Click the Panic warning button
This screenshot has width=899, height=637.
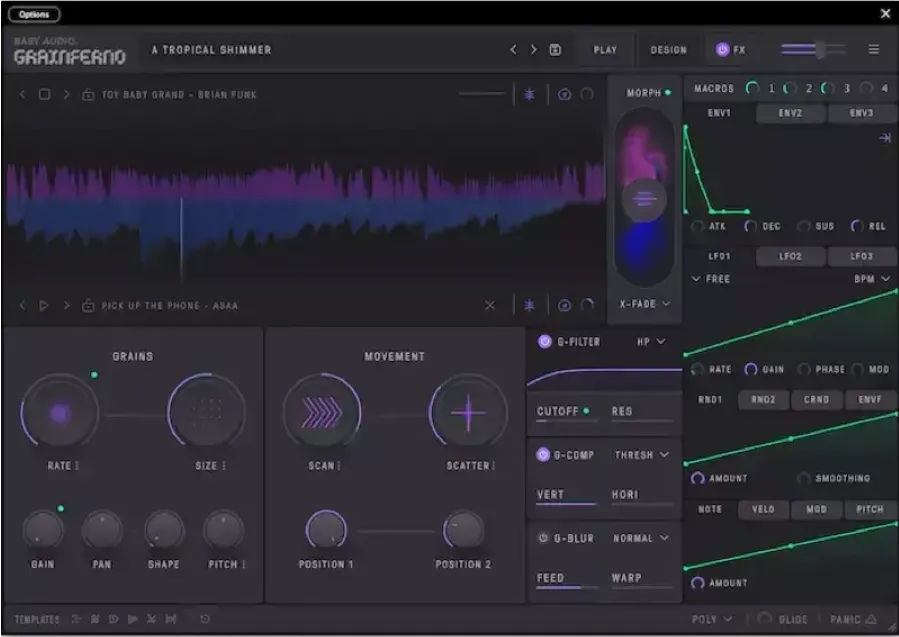[854, 619]
